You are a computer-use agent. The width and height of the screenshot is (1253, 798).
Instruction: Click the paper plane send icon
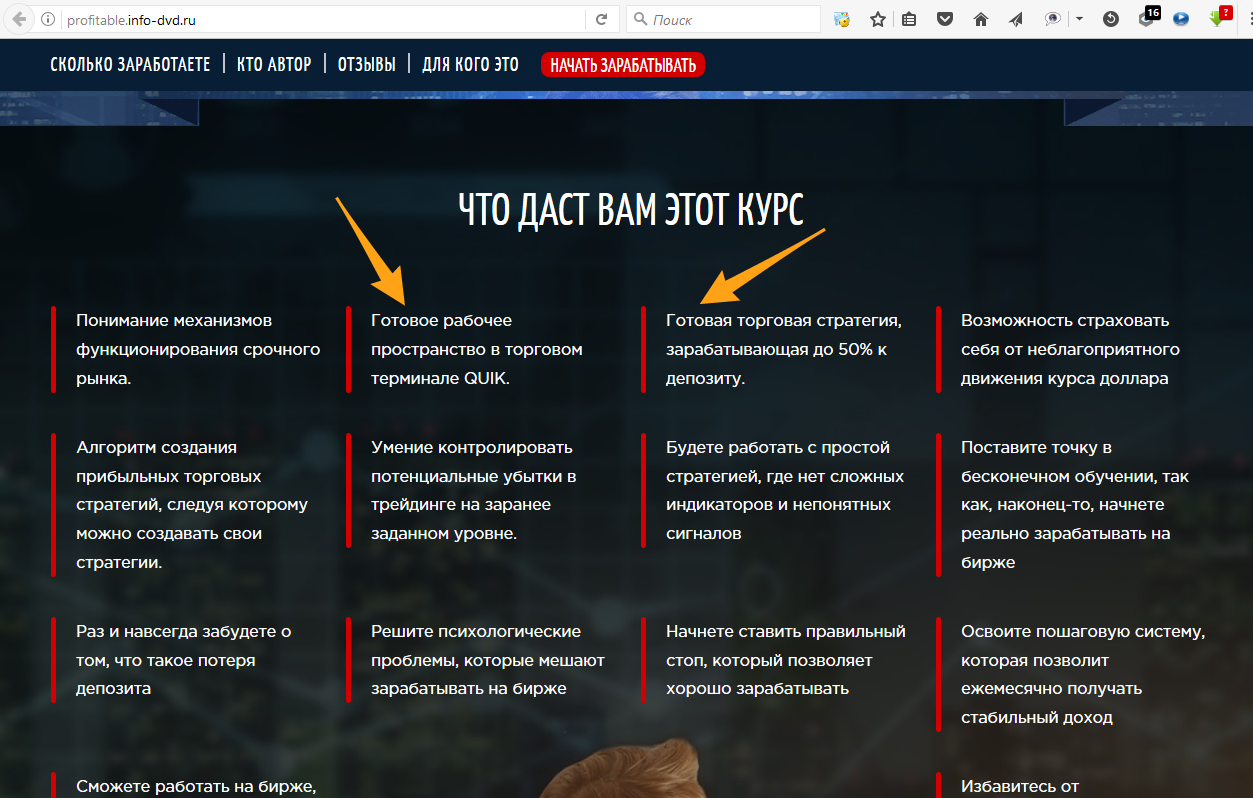(1016, 19)
